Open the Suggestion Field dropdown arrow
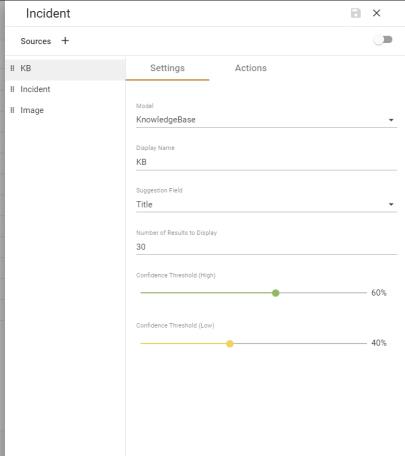405x456 pixels. (x=391, y=204)
